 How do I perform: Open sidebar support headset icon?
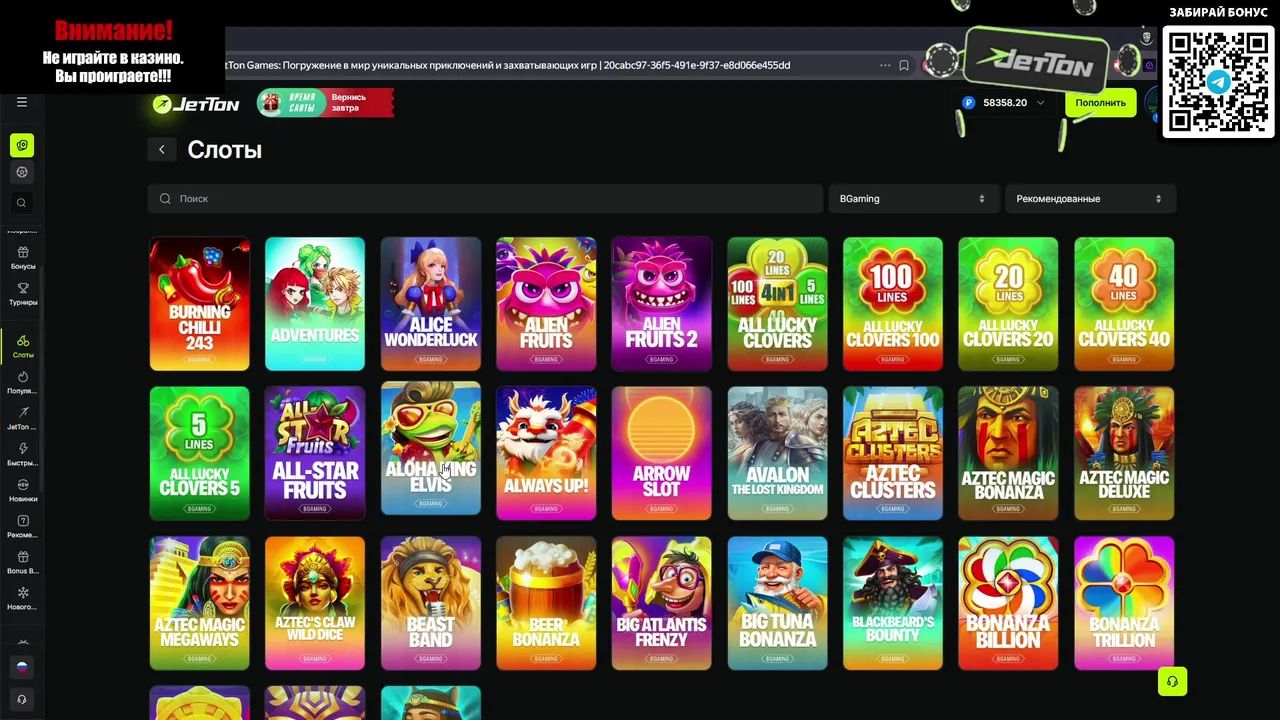pyautogui.click(x=22, y=699)
